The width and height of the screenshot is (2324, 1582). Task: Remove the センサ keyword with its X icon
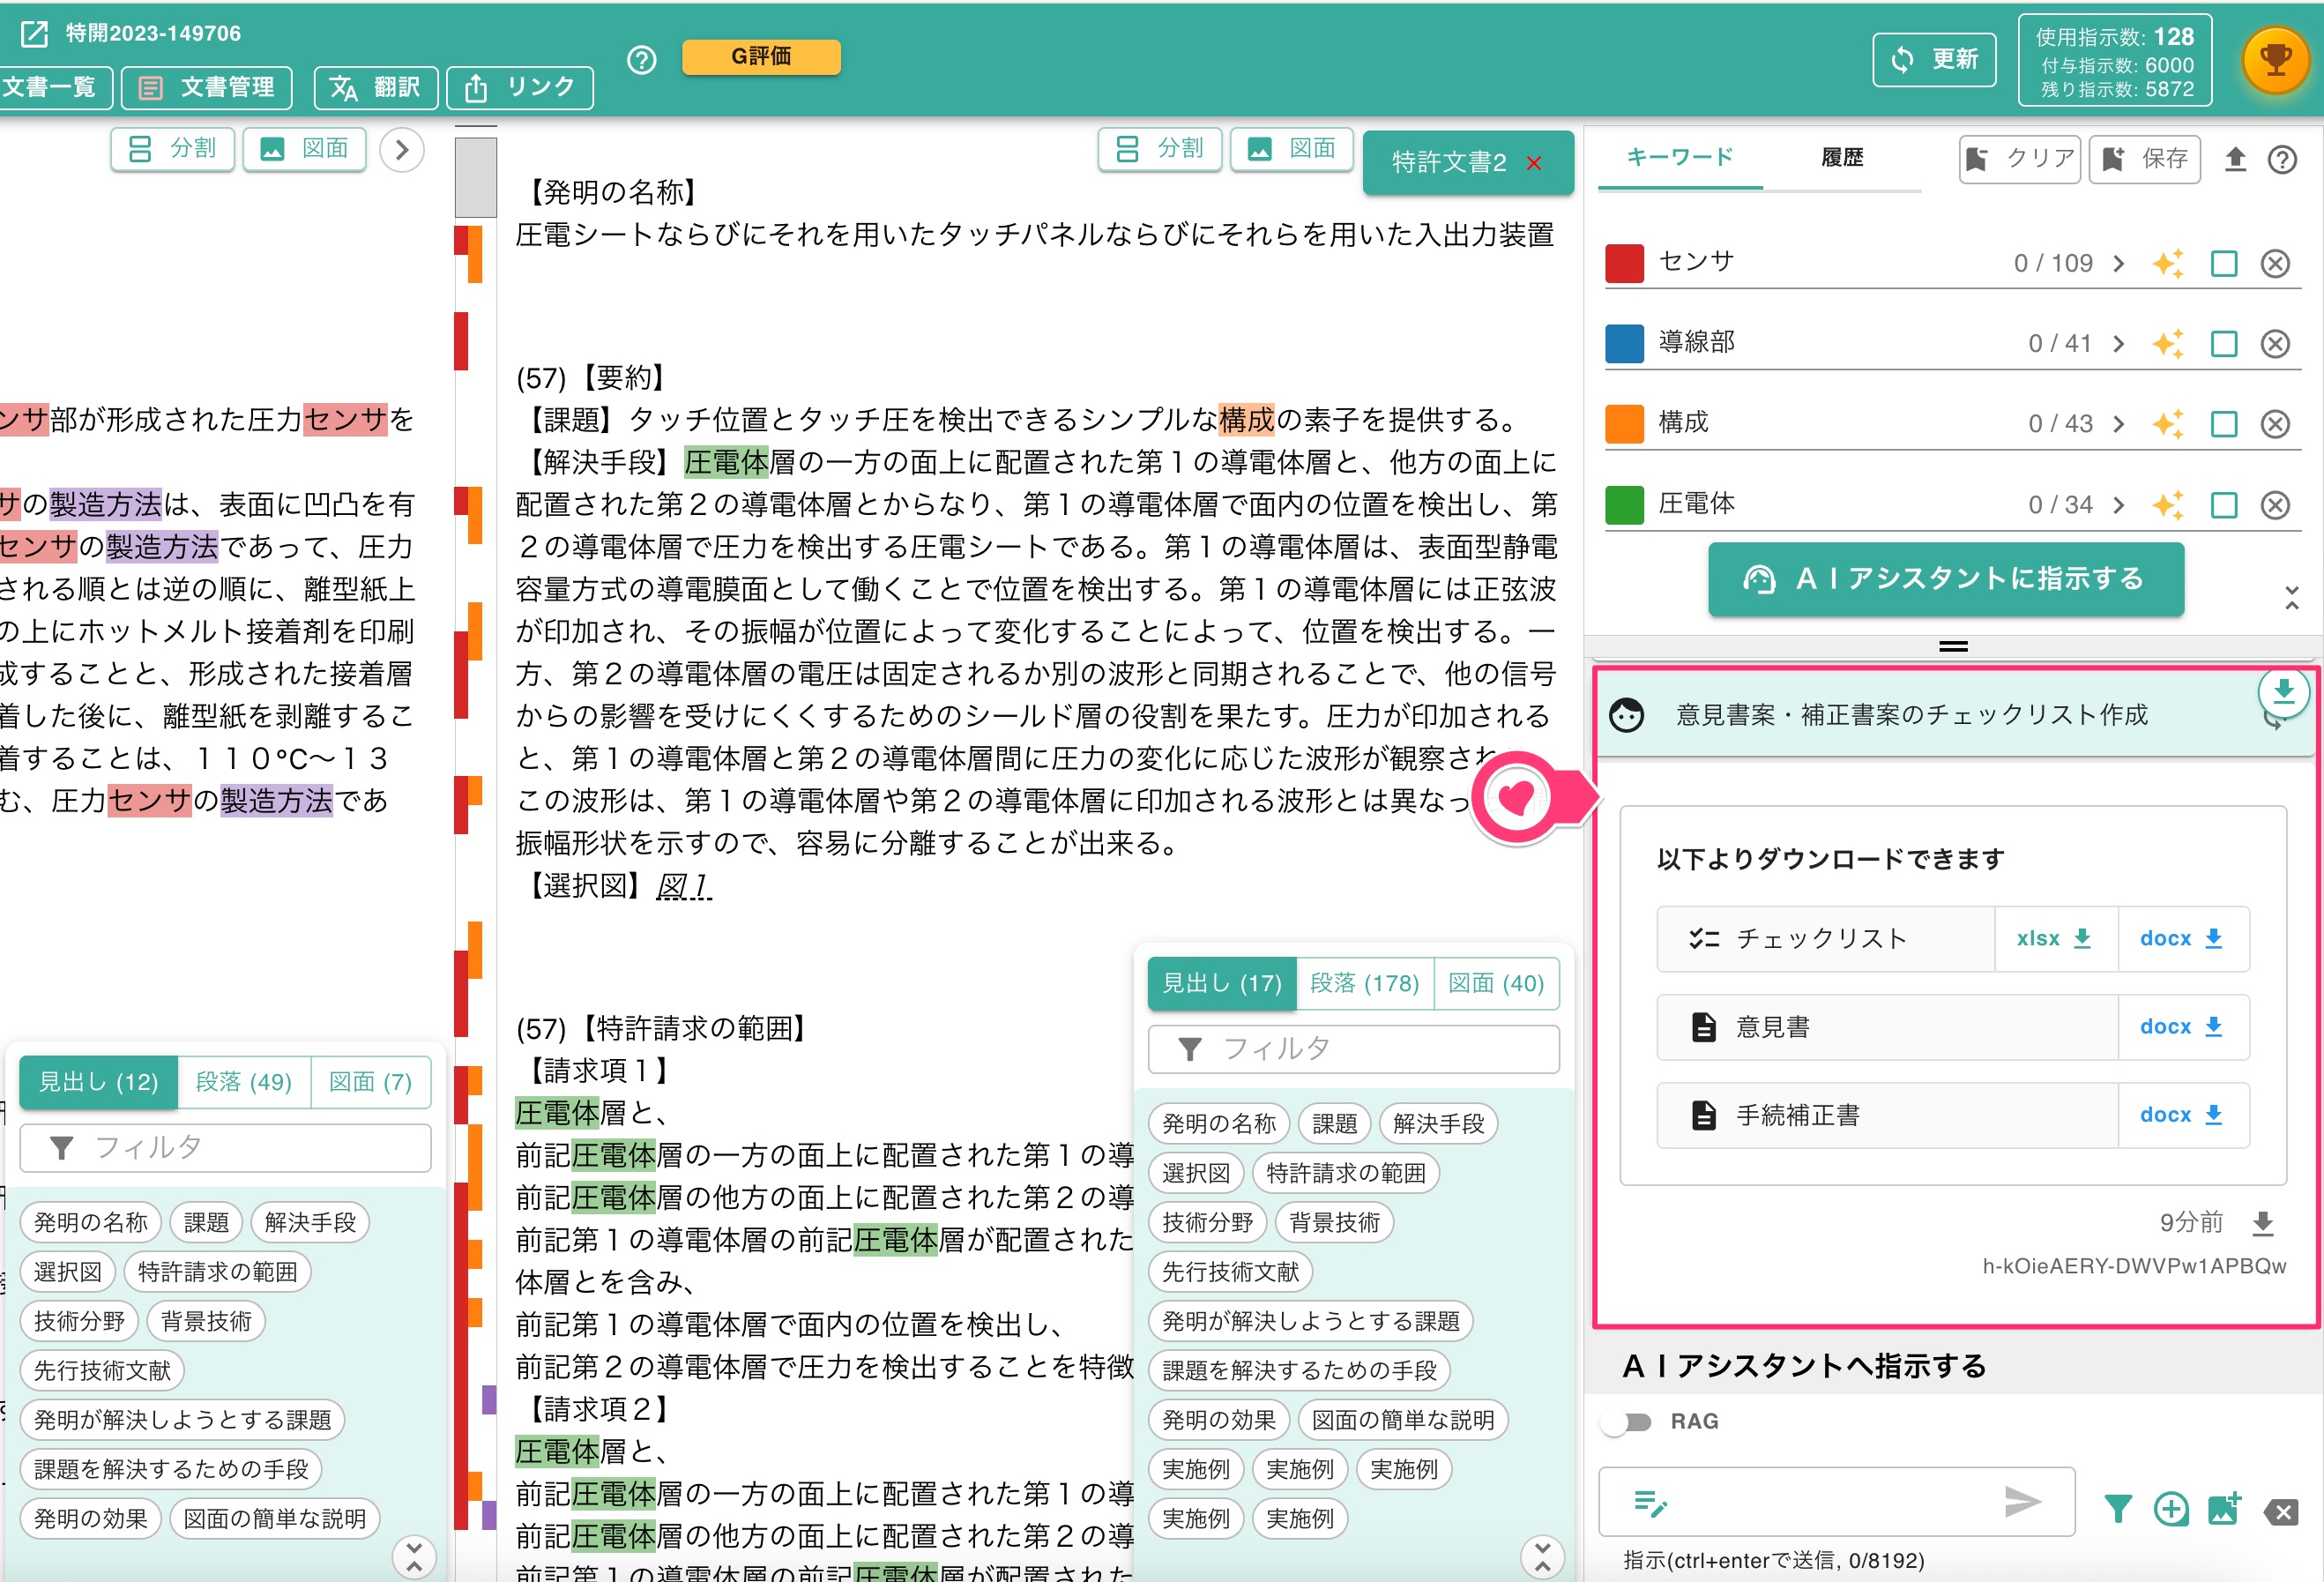(2275, 263)
